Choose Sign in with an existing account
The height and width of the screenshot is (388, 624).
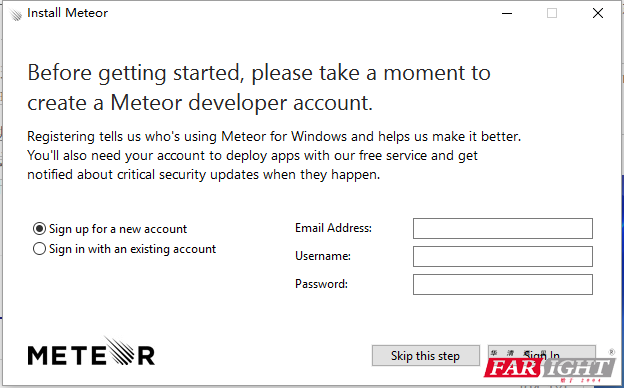(125, 249)
